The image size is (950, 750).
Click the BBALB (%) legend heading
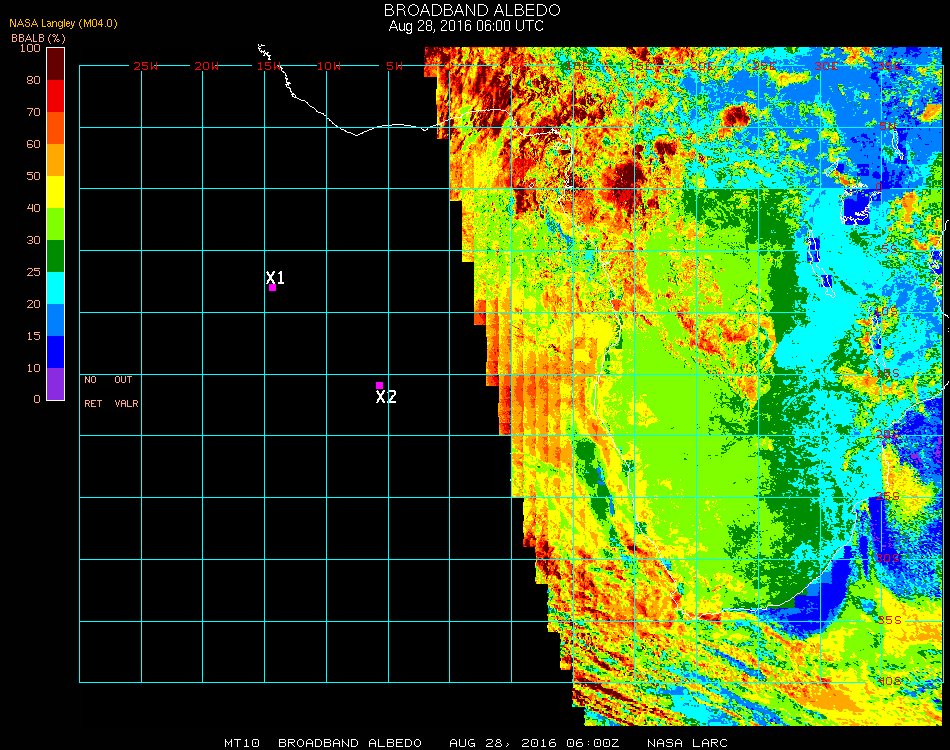pyautogui.click(x=37, y=38)
